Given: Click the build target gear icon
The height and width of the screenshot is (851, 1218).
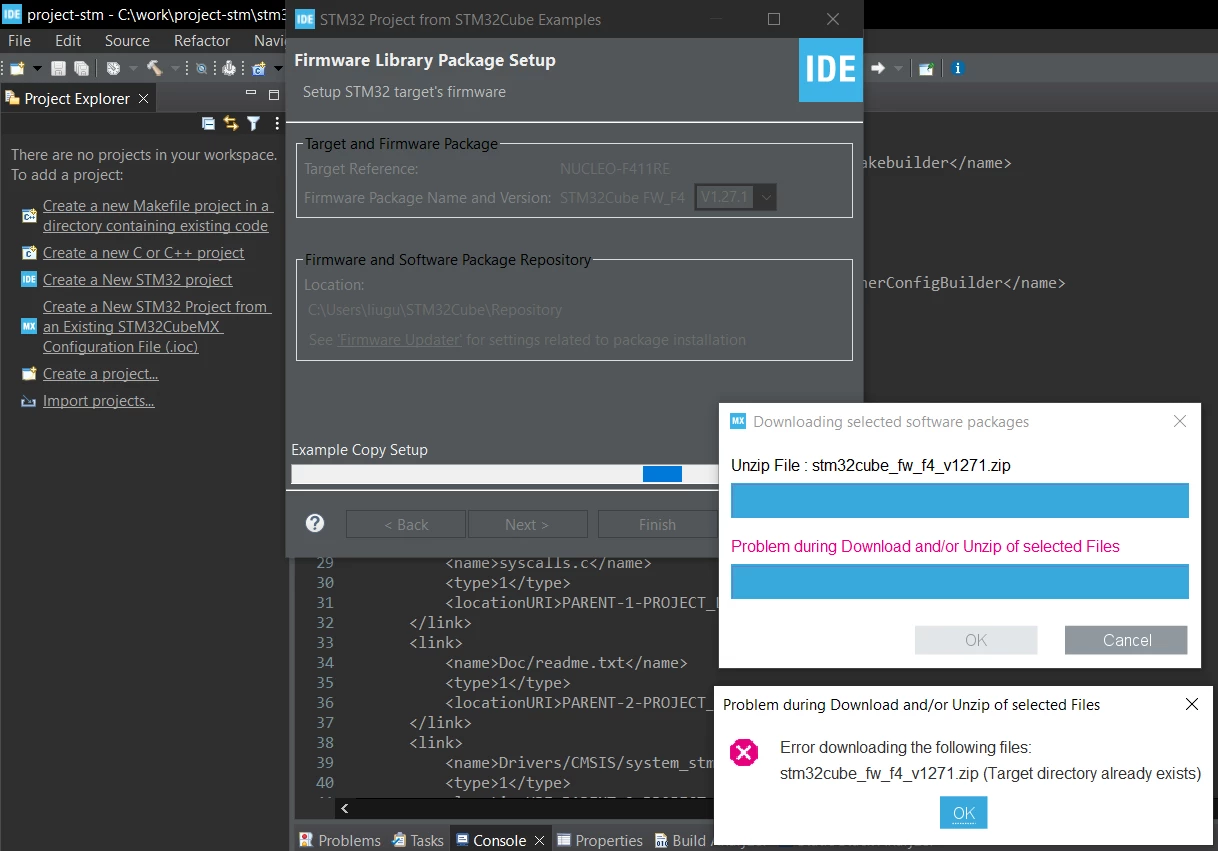Looking at the screenshot, I should click(x=113, y=68).
